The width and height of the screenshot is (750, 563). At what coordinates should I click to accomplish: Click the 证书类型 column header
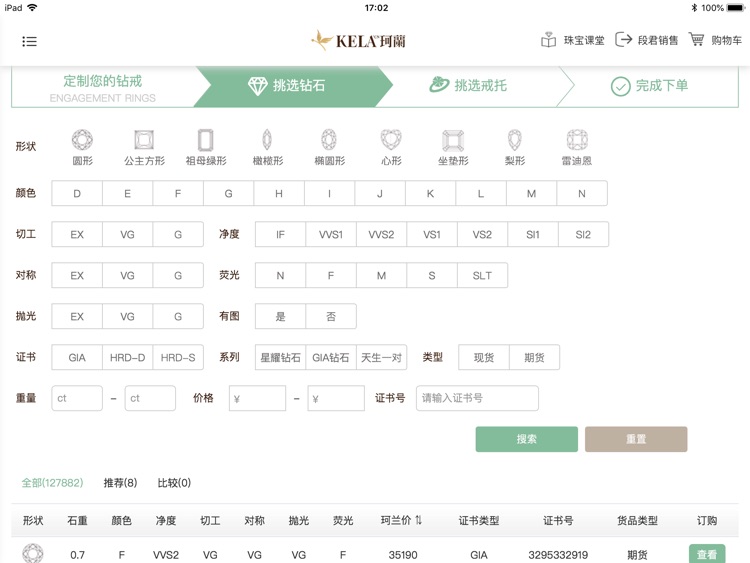point(479,520)
